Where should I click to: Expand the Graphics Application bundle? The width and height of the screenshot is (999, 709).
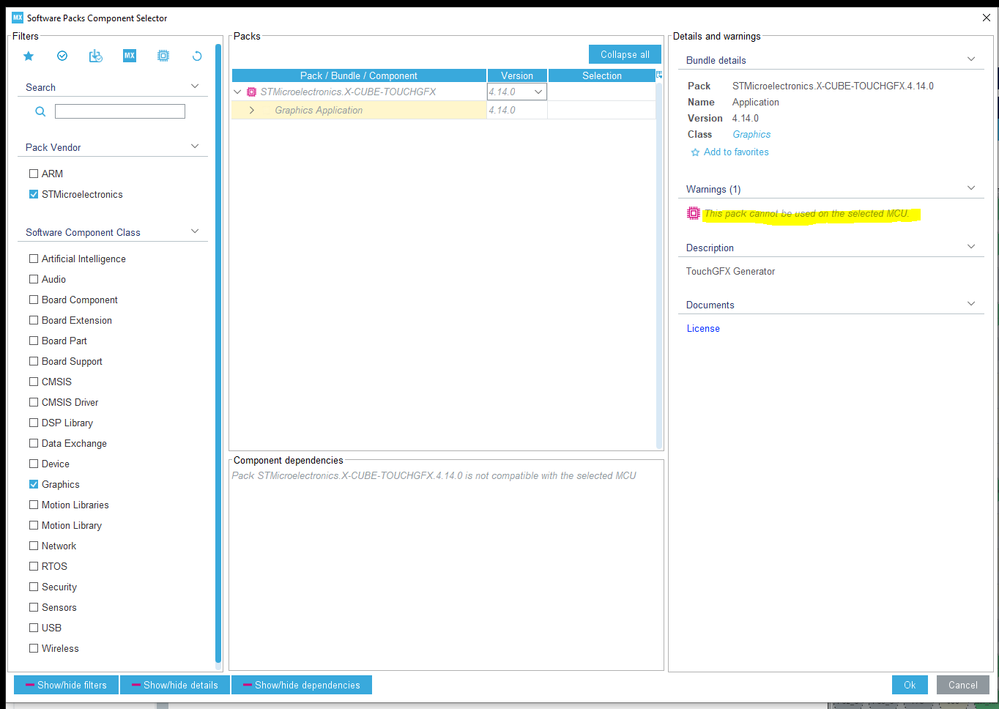coord(252,110)
